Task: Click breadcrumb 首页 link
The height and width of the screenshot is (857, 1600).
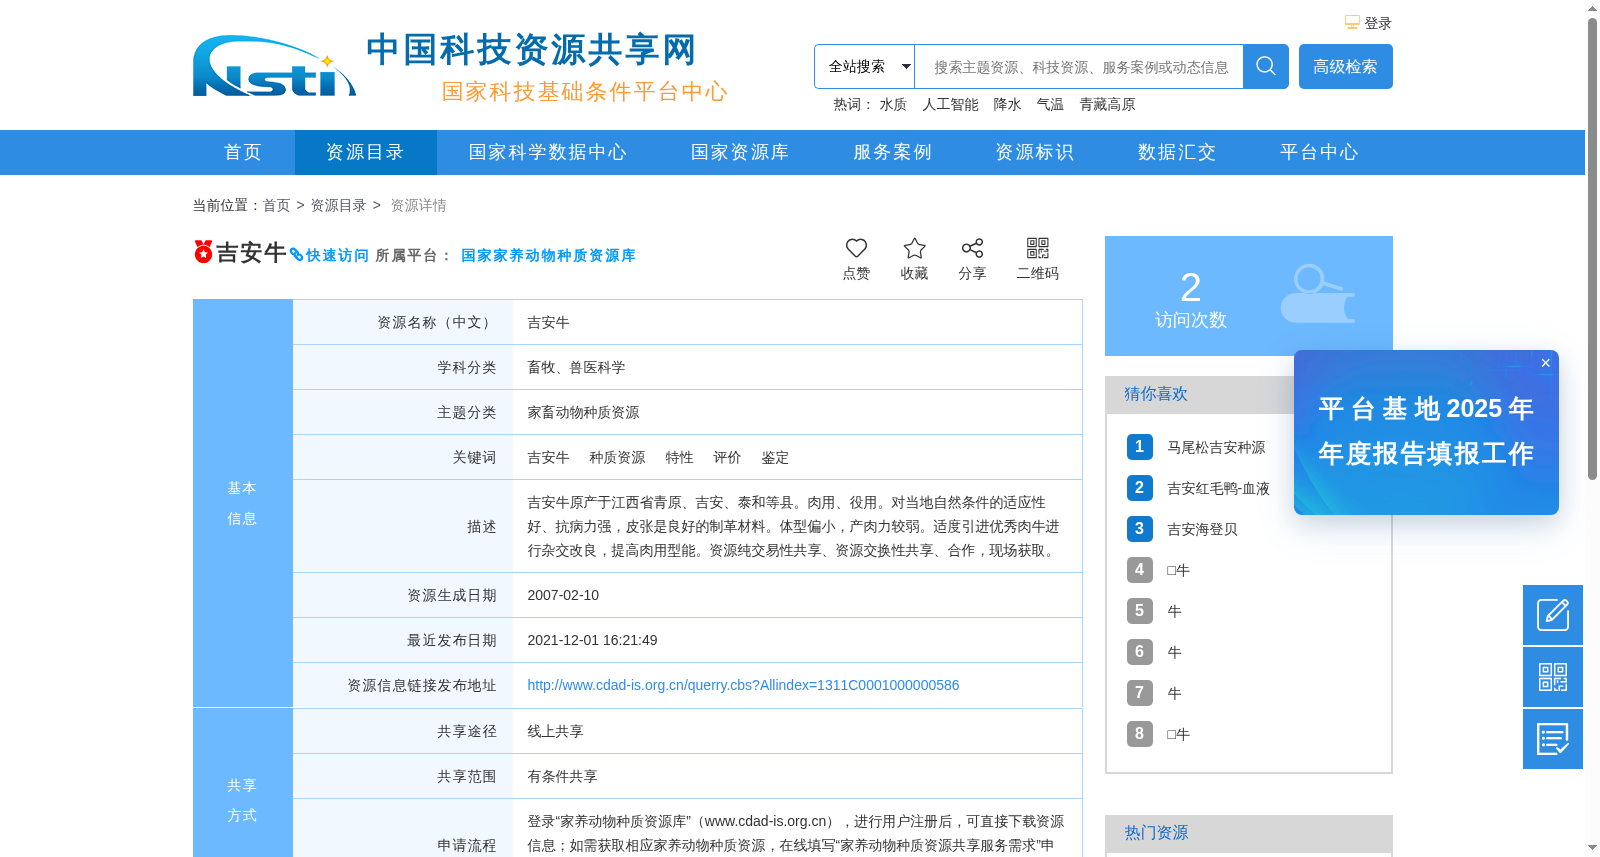Action: [x=276, y=205]
